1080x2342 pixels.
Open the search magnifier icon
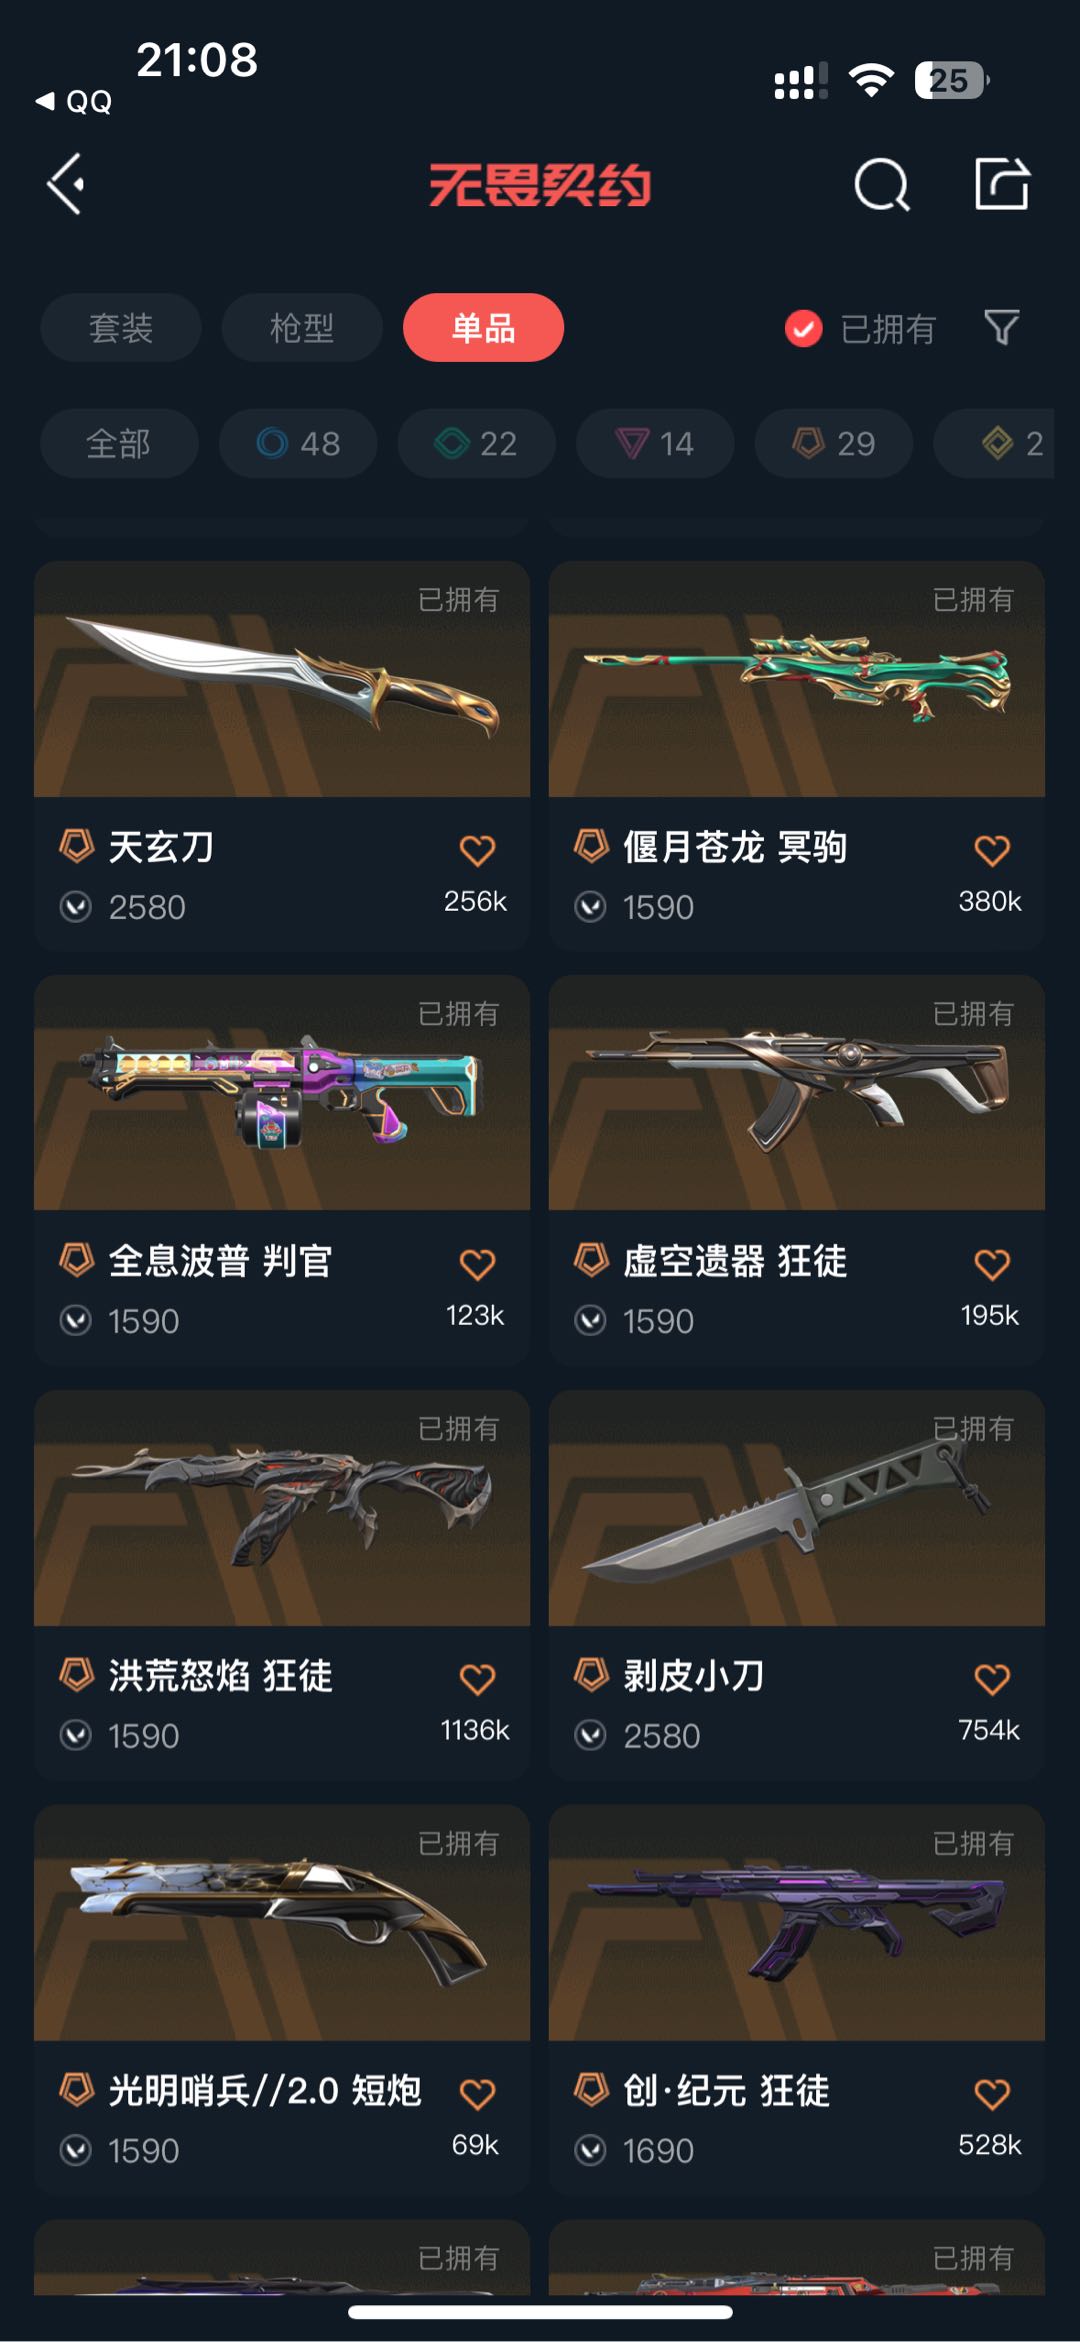[x=882, y=184]
